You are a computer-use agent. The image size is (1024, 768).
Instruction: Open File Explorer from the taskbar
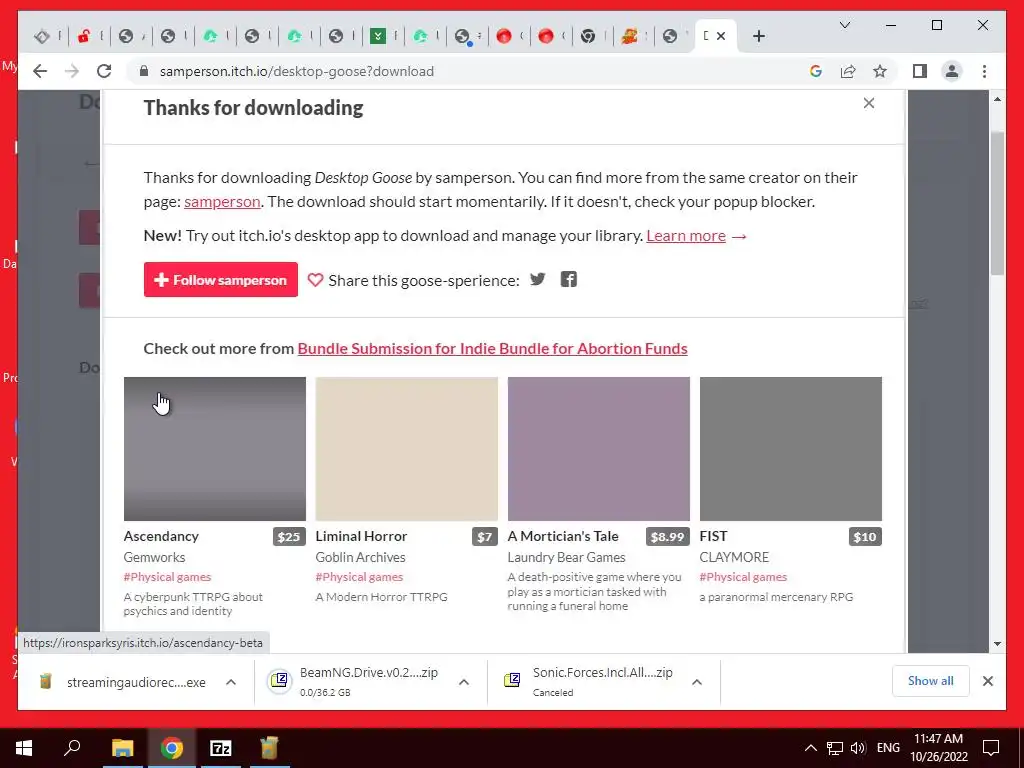click(x=122, y=748)
